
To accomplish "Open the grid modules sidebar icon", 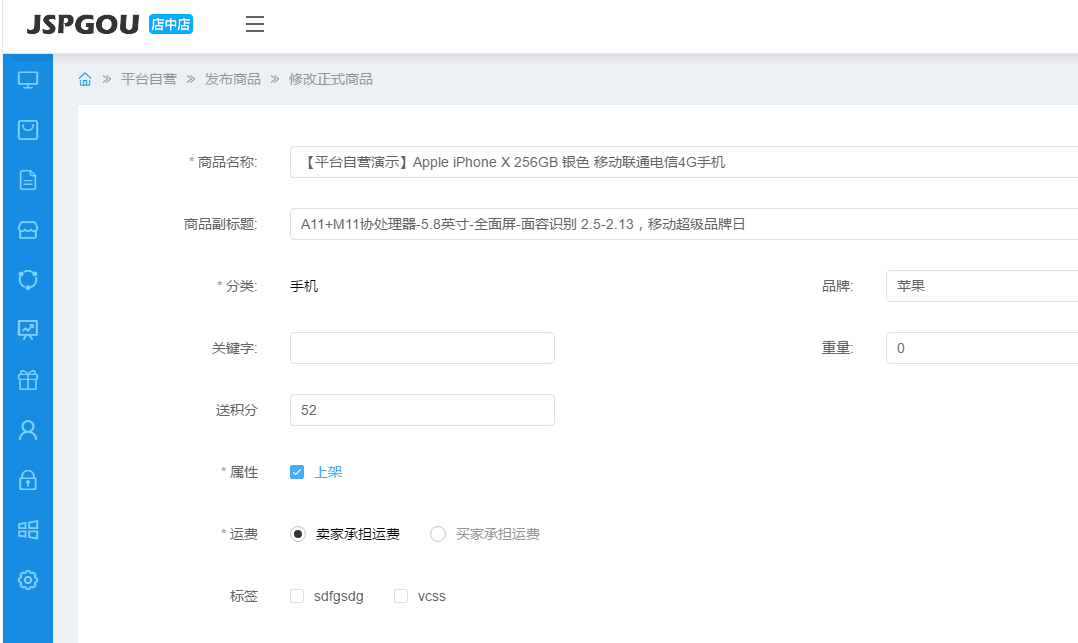I will [x=28, y=530].
